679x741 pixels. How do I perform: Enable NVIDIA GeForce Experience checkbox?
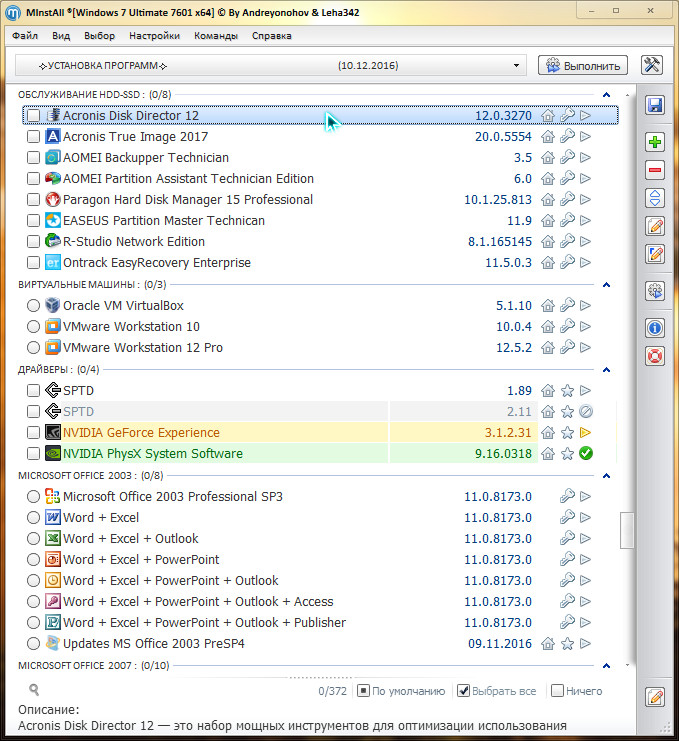click(x=33, y=432)
